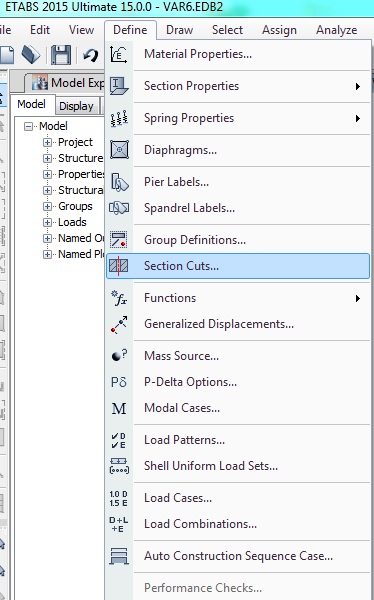Switch to the Display tab
The image size is (374, 600).
[77, 106]
